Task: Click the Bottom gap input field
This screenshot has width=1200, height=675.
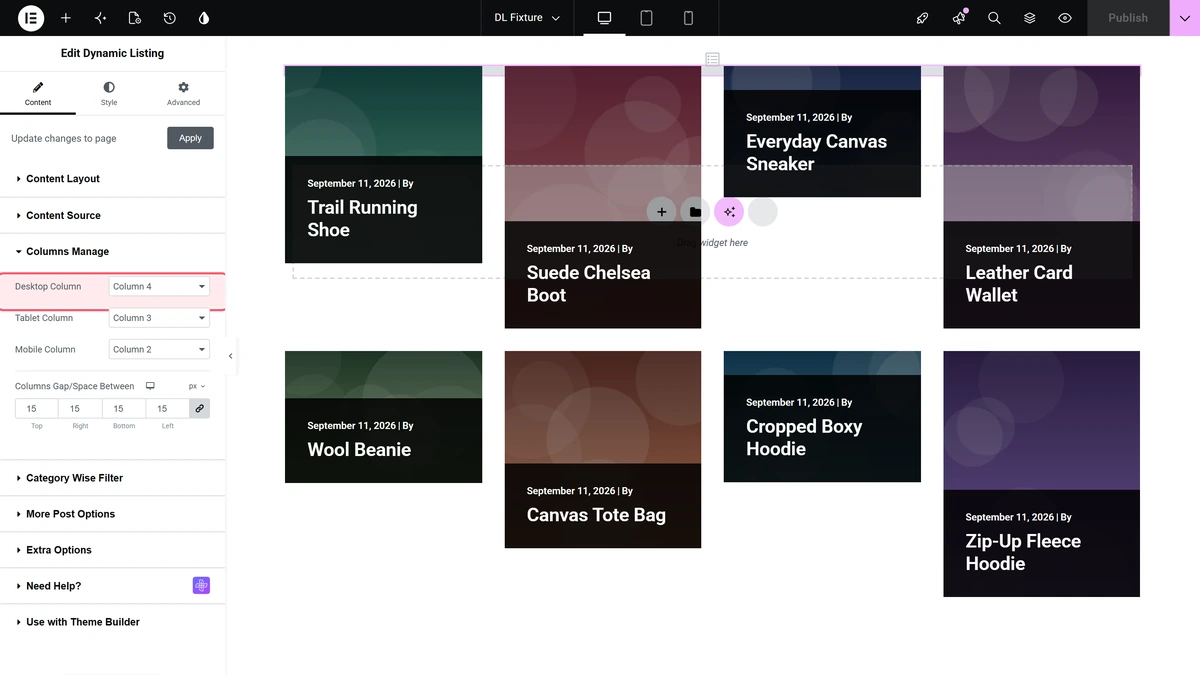Action: 124,408
